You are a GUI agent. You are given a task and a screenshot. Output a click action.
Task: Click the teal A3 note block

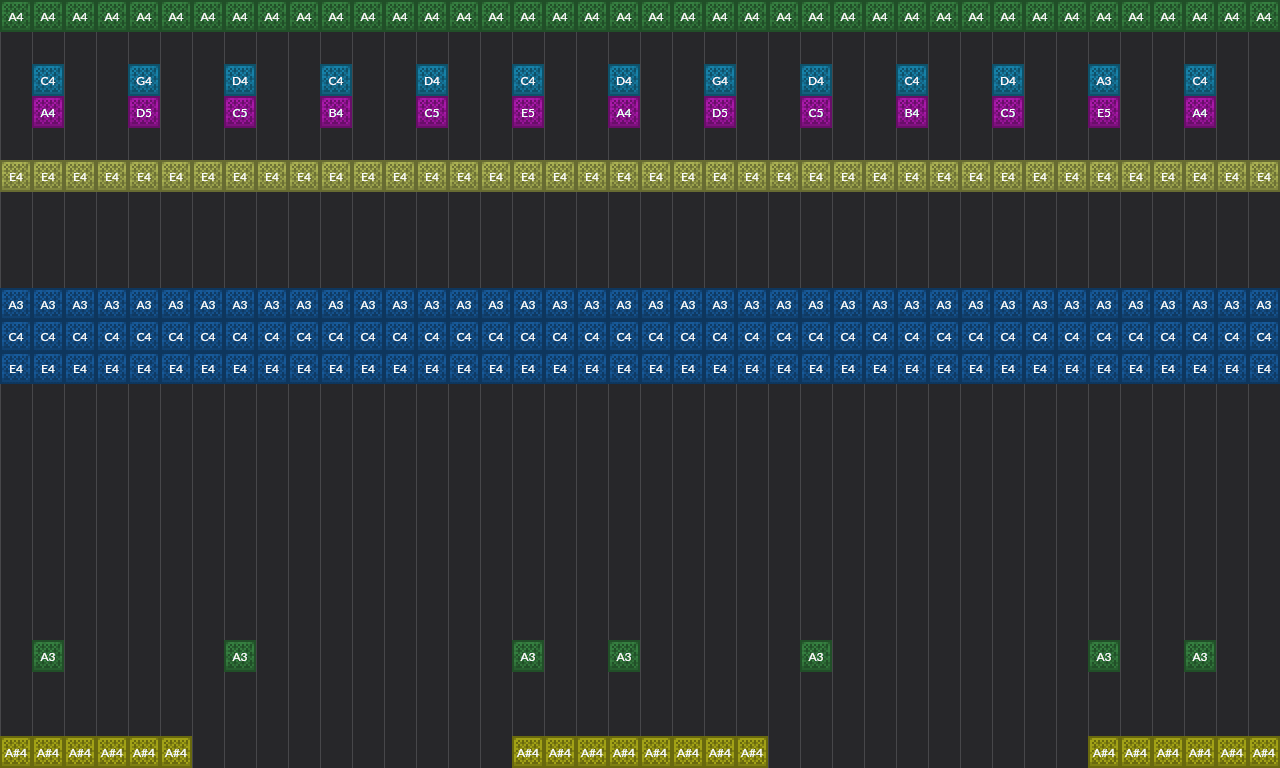pos(1103,81)
